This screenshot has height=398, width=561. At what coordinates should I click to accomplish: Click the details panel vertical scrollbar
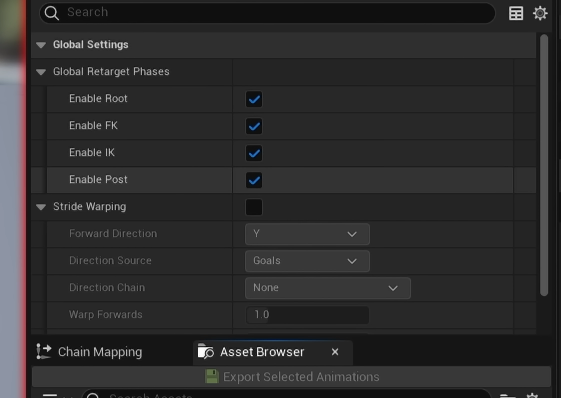point(544,165)
